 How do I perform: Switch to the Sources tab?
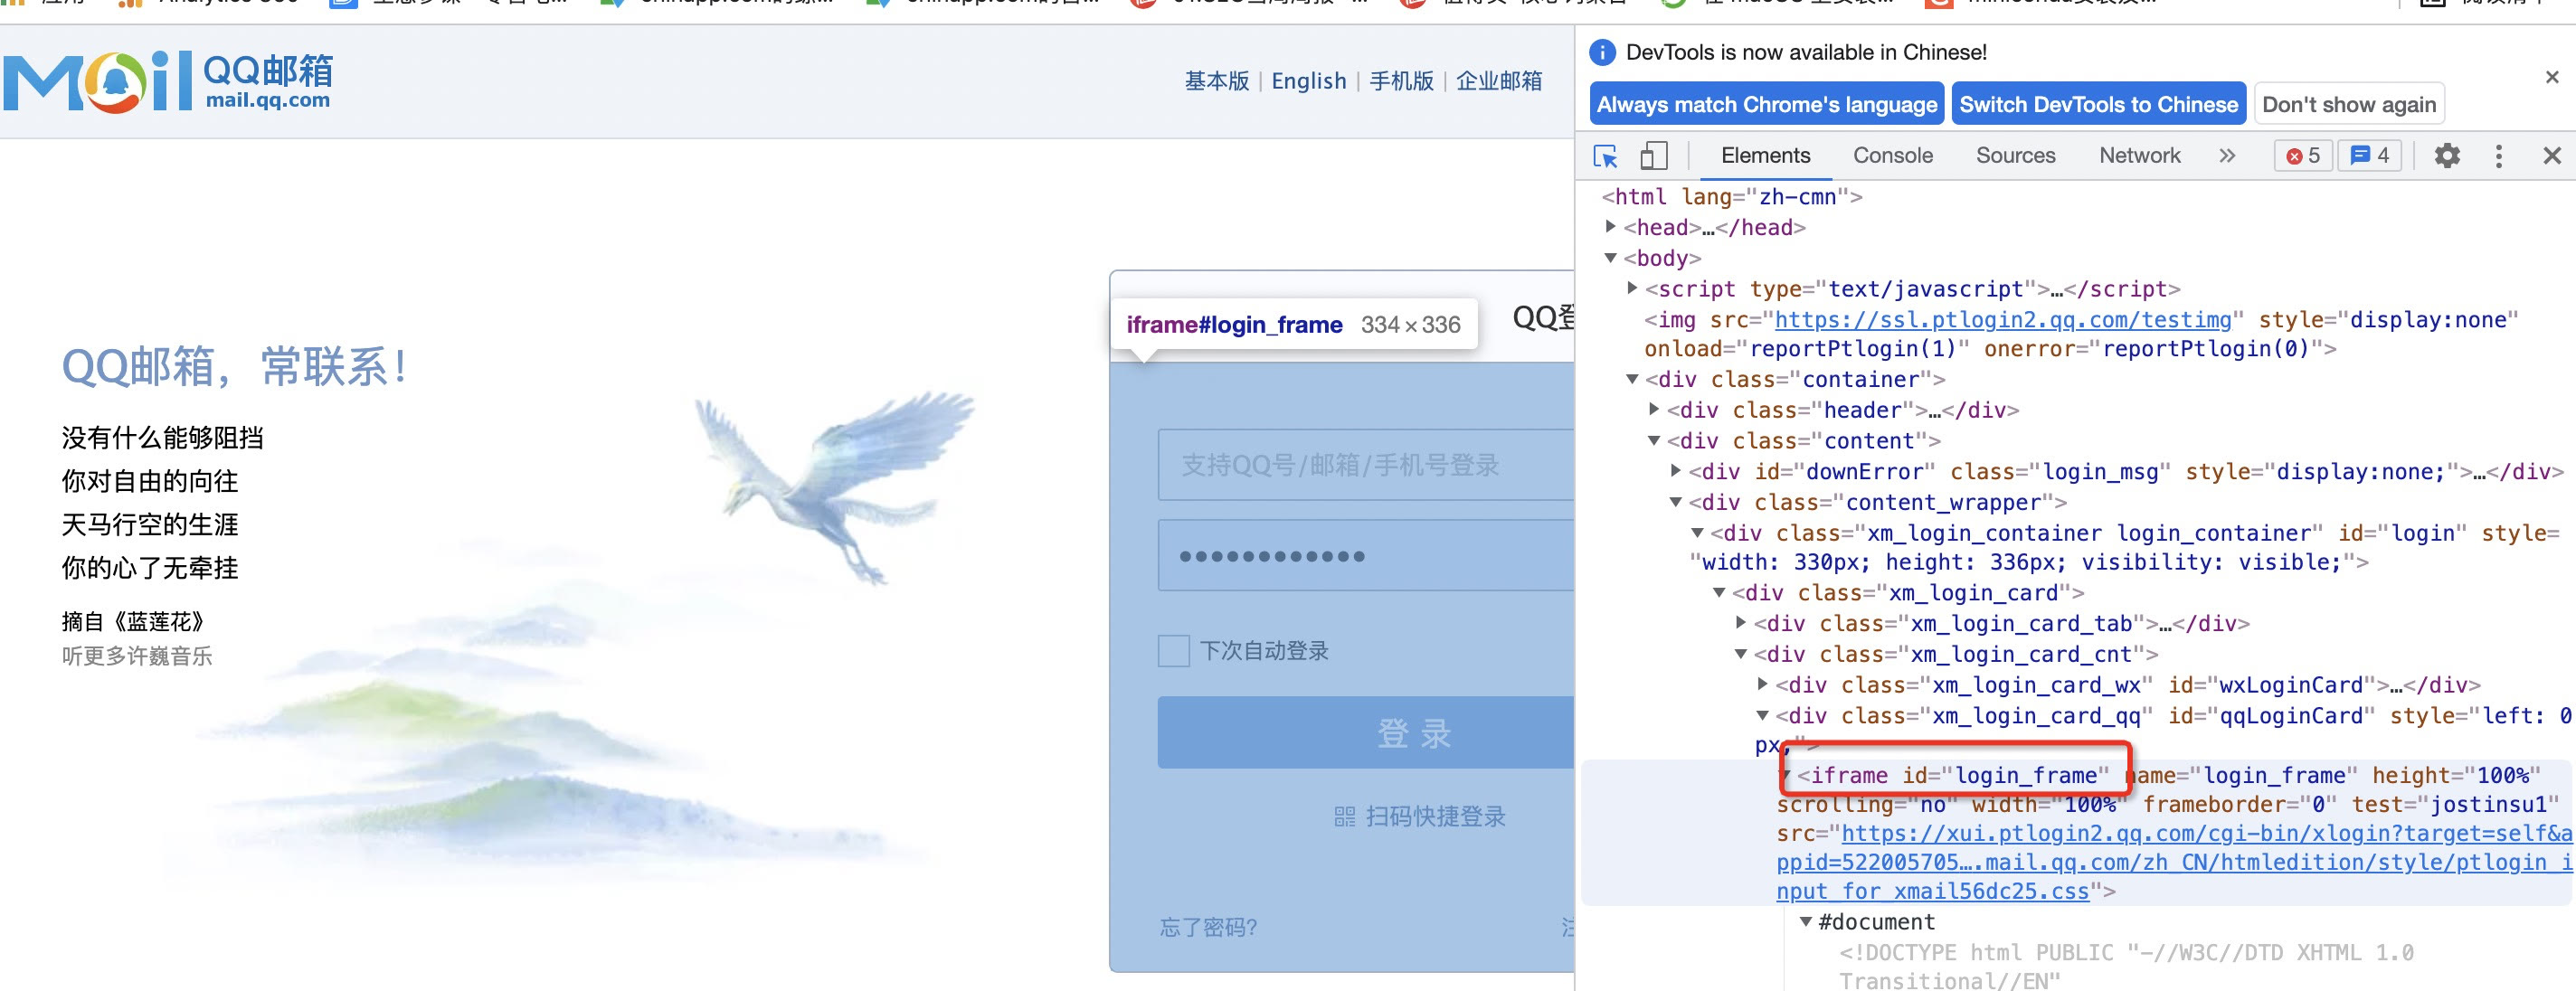pos(2015,156)
